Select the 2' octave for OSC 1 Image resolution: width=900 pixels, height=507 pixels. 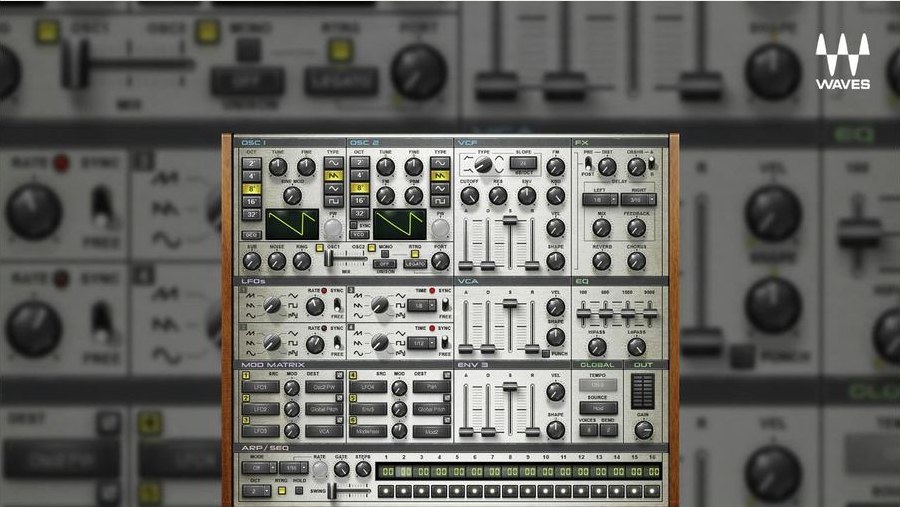point(251,163)
